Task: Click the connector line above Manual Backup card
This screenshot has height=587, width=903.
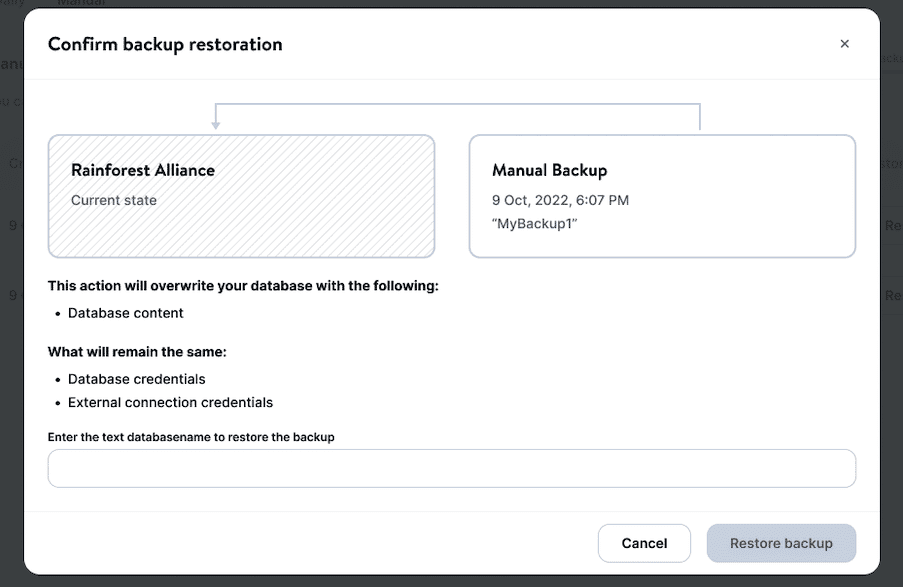Action: [699, 116]
